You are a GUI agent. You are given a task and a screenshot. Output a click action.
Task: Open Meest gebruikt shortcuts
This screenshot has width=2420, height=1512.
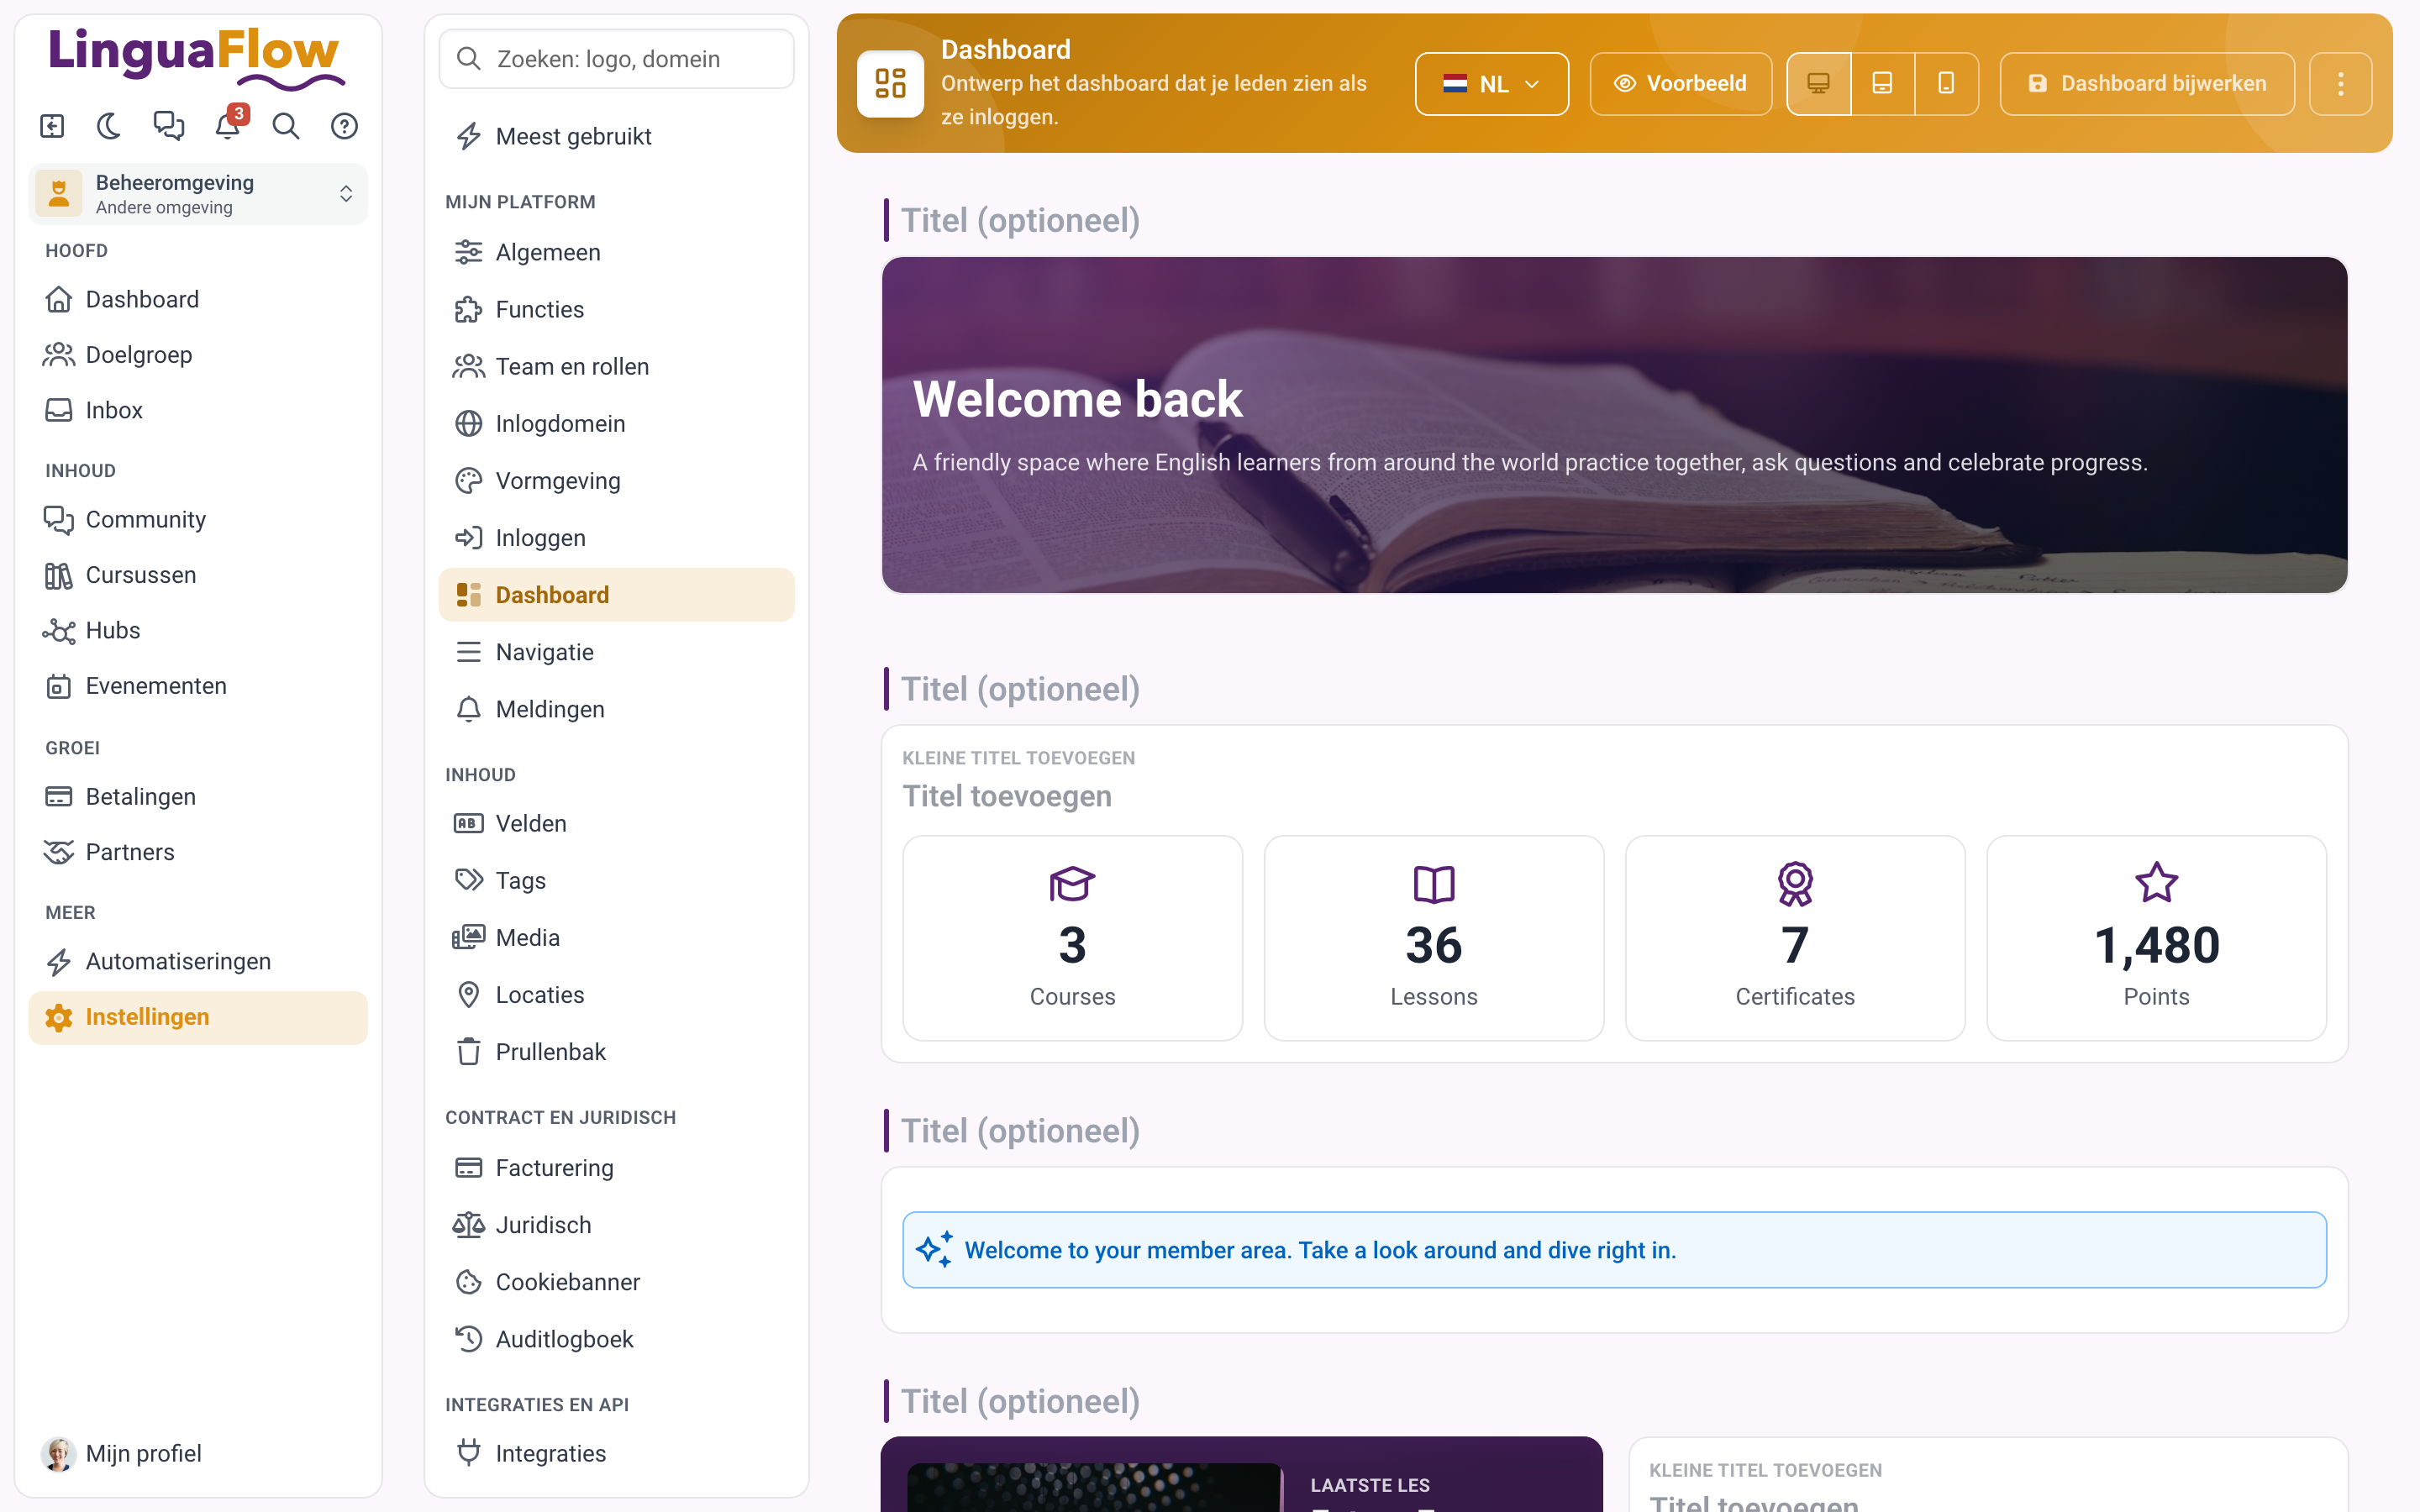(x=616, y=136)
